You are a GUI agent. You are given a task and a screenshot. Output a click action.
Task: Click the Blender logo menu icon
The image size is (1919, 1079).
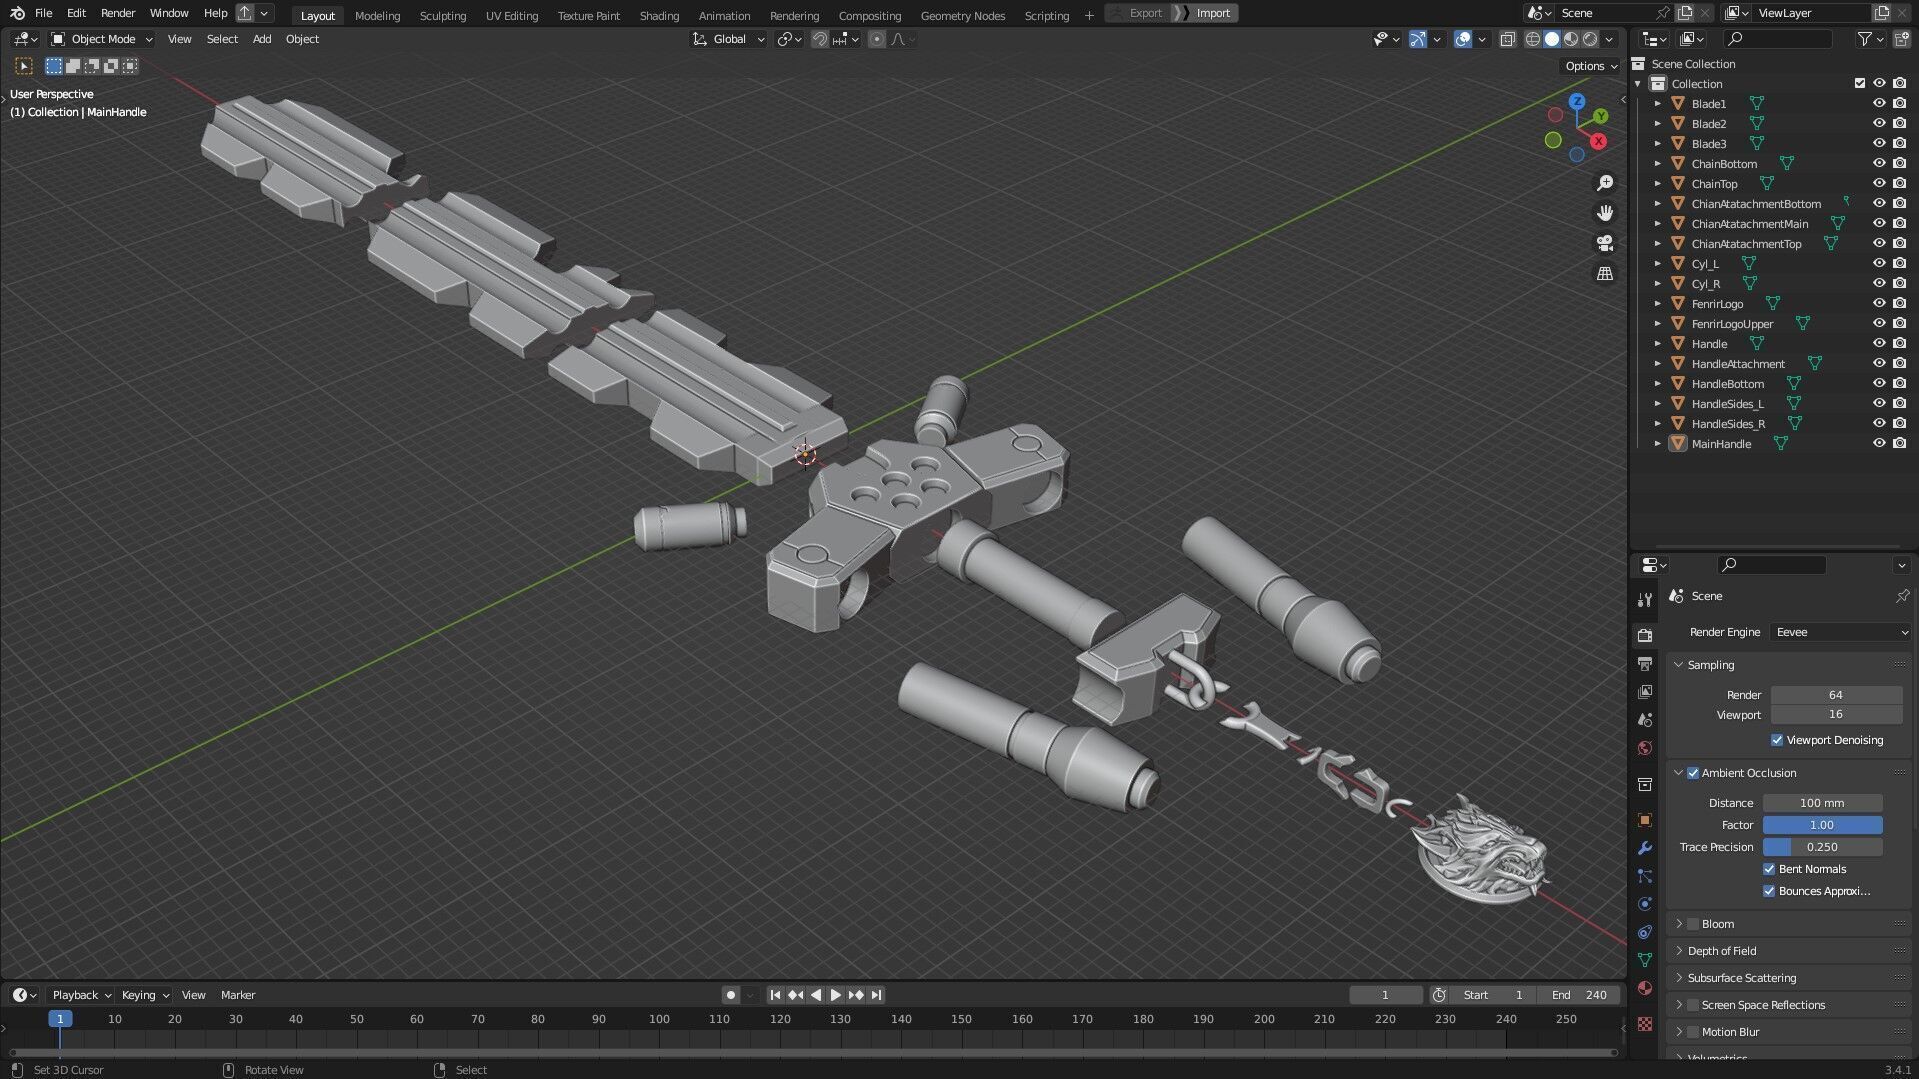pos(17,13)
